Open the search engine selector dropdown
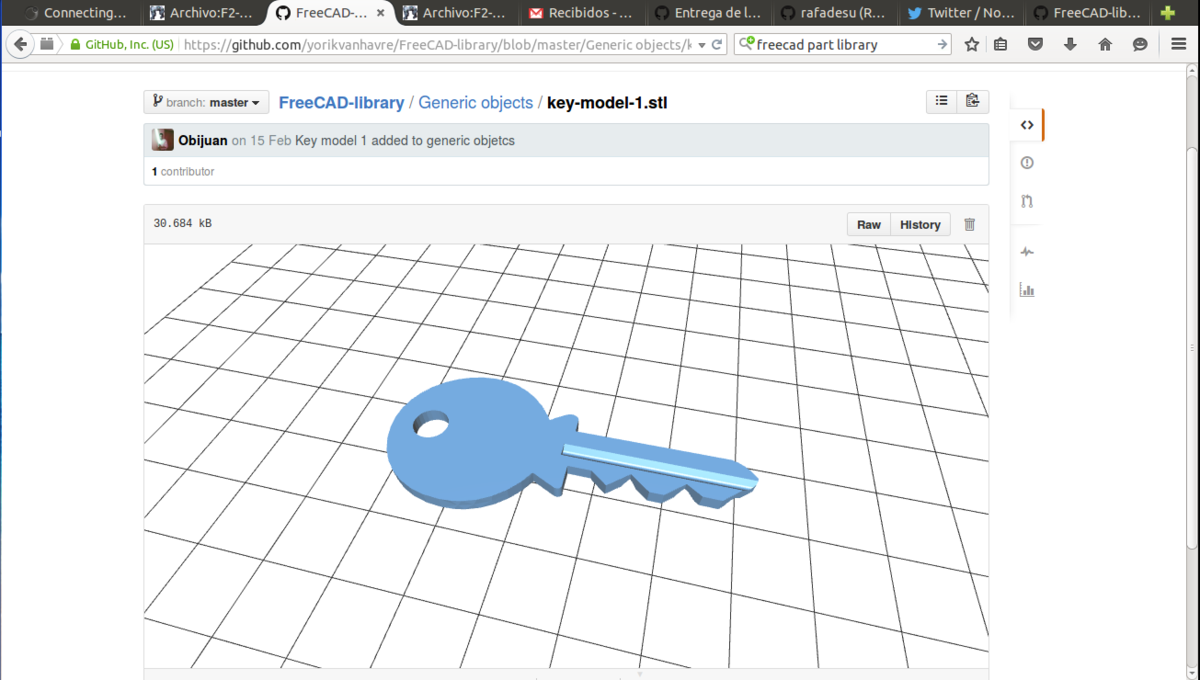 (x=747, y=45)
